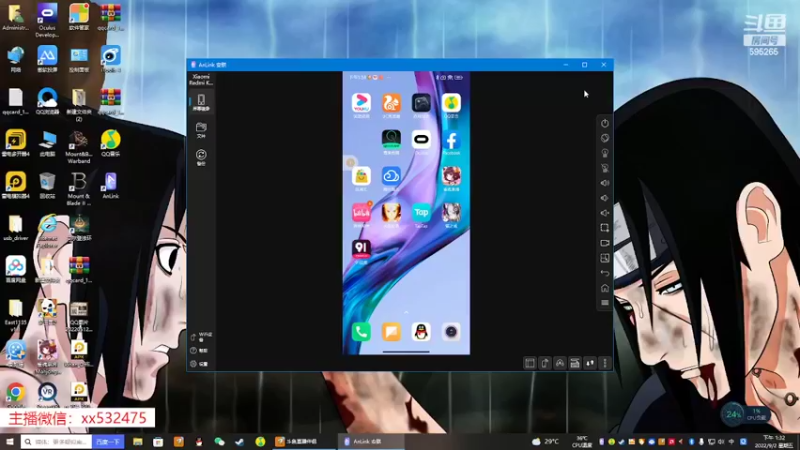Screen dimensions: 800x450
Task: Click the WiFi connection option in AnLink
Action: [x=202, y=337]
